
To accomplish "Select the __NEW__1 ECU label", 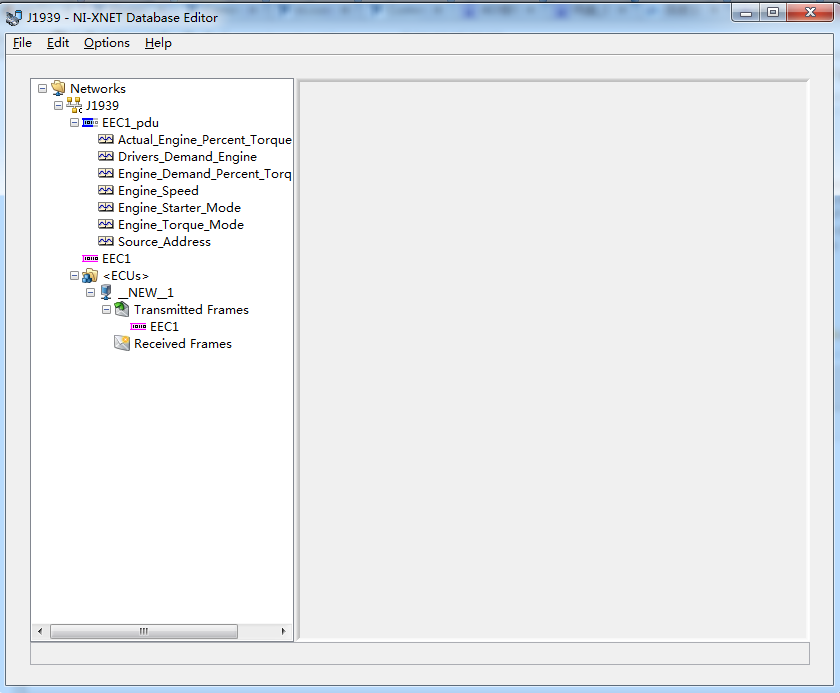I will pyautogui.click(x=146, y=292).
